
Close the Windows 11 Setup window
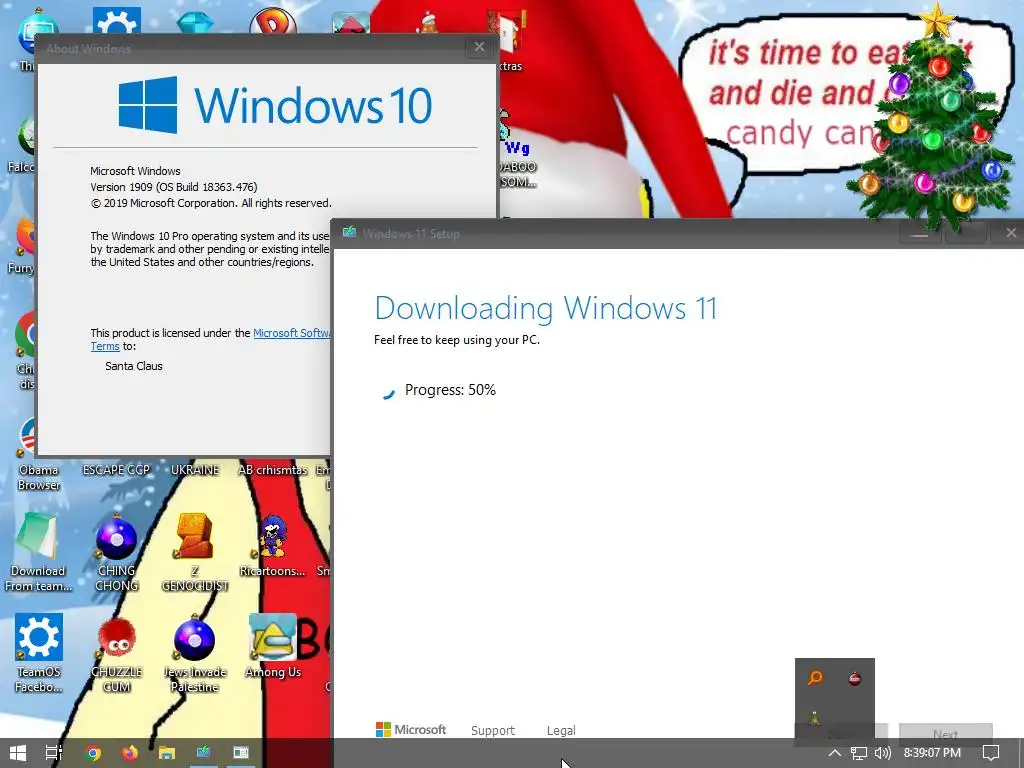(1010, 232)
